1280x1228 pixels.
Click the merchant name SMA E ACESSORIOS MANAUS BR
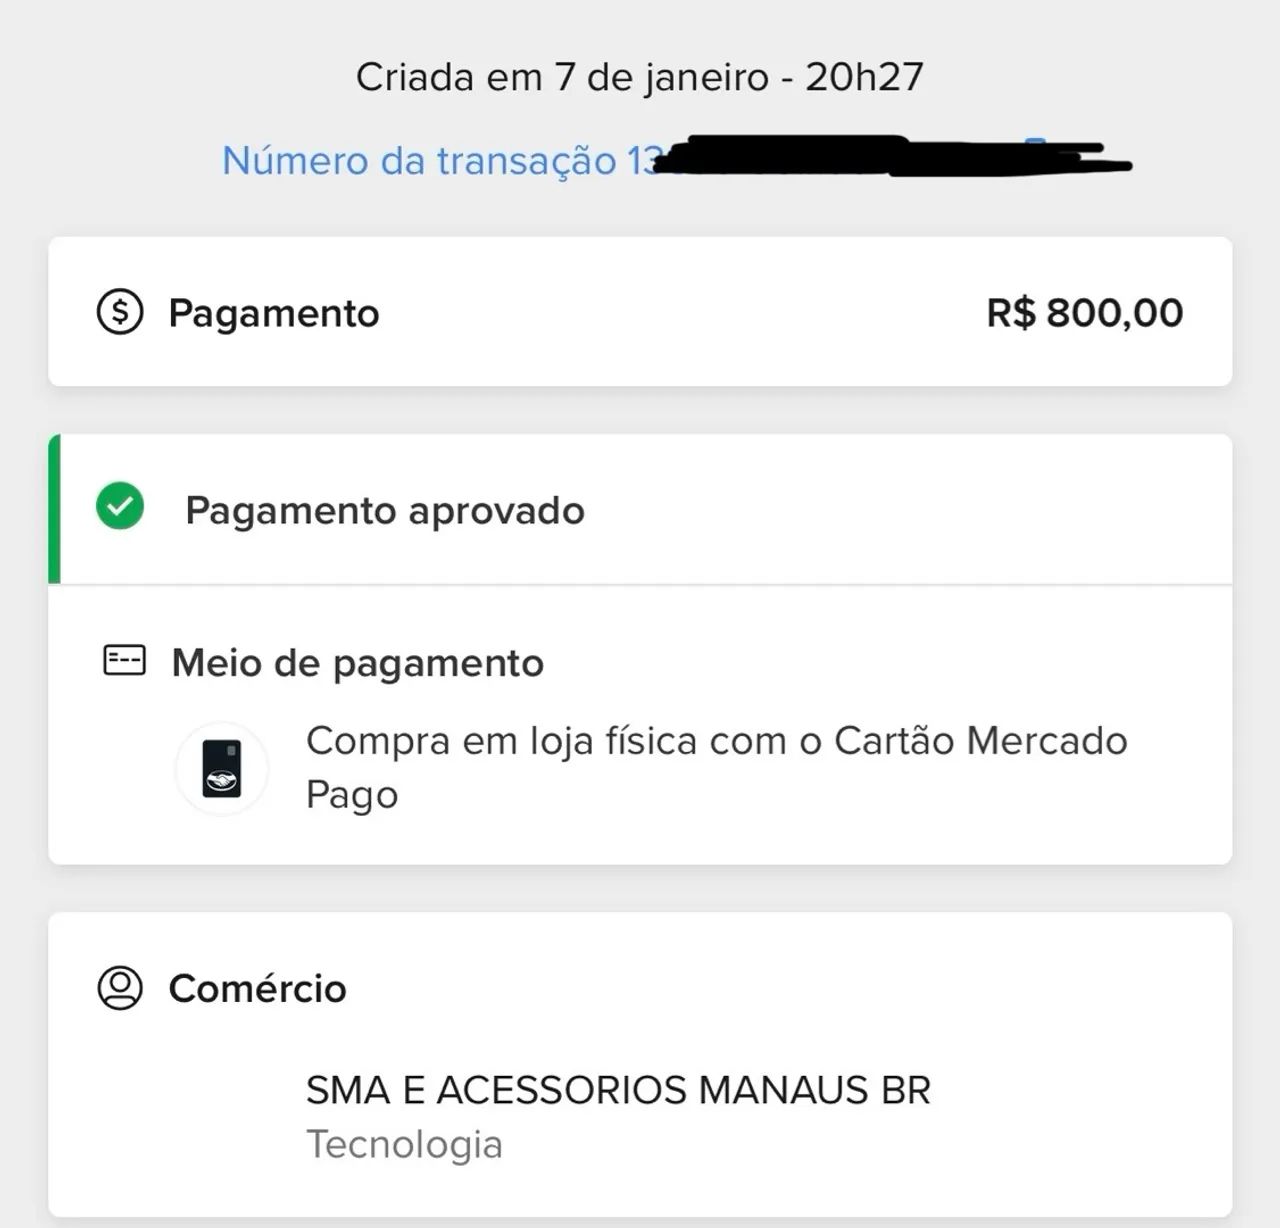coord(618,1090)
